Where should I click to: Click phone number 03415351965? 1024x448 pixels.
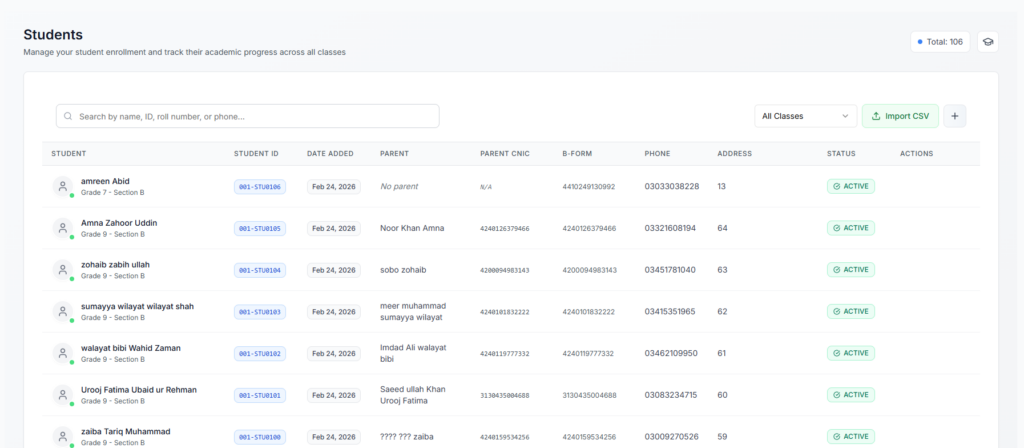pos(670,312)
